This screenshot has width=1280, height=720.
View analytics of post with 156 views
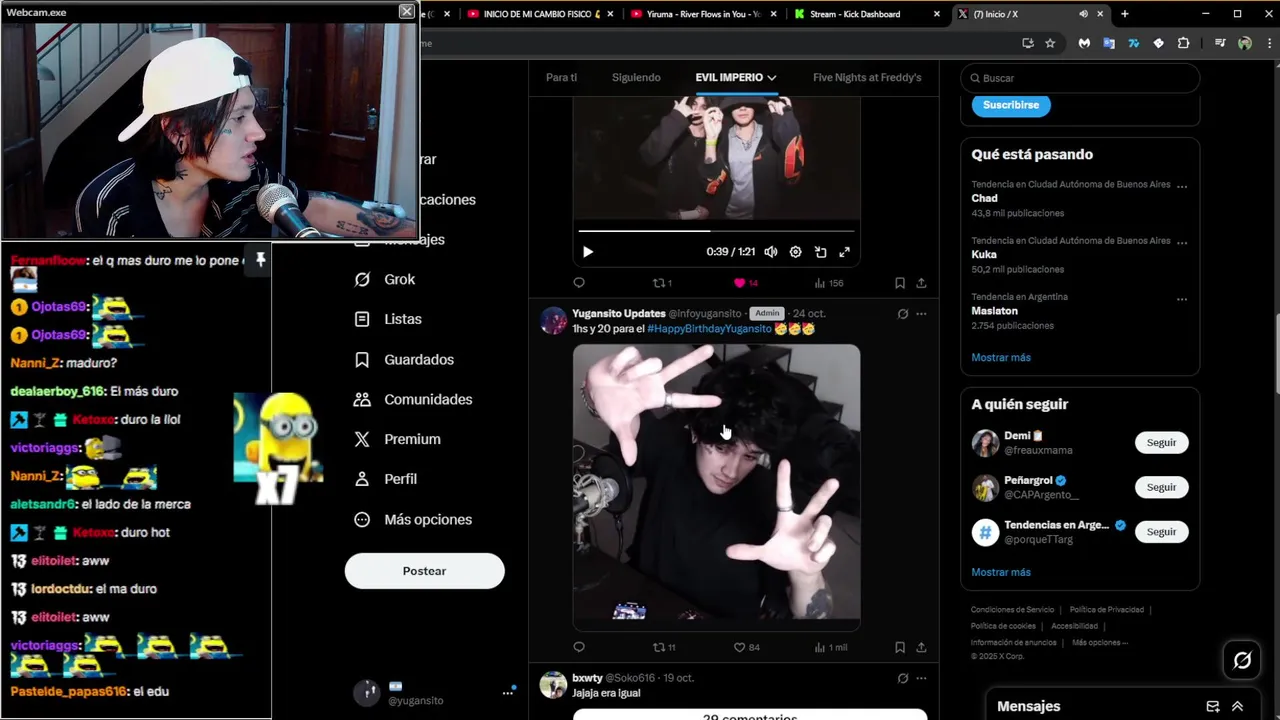[x=828, y=283]
